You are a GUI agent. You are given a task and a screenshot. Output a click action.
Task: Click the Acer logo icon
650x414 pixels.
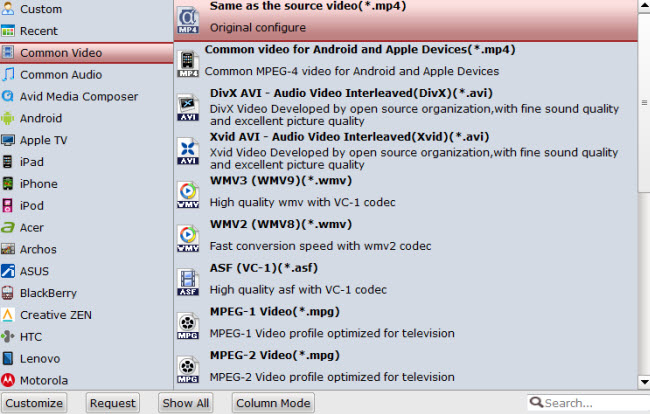7,228
